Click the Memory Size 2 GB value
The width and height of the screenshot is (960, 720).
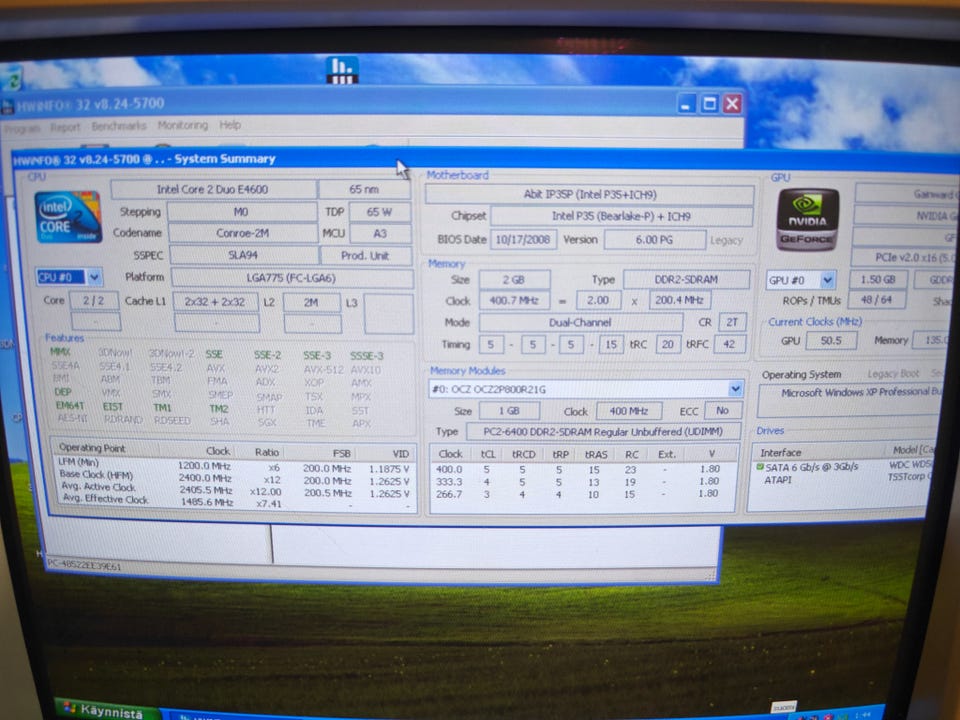(x=514, y=280)
